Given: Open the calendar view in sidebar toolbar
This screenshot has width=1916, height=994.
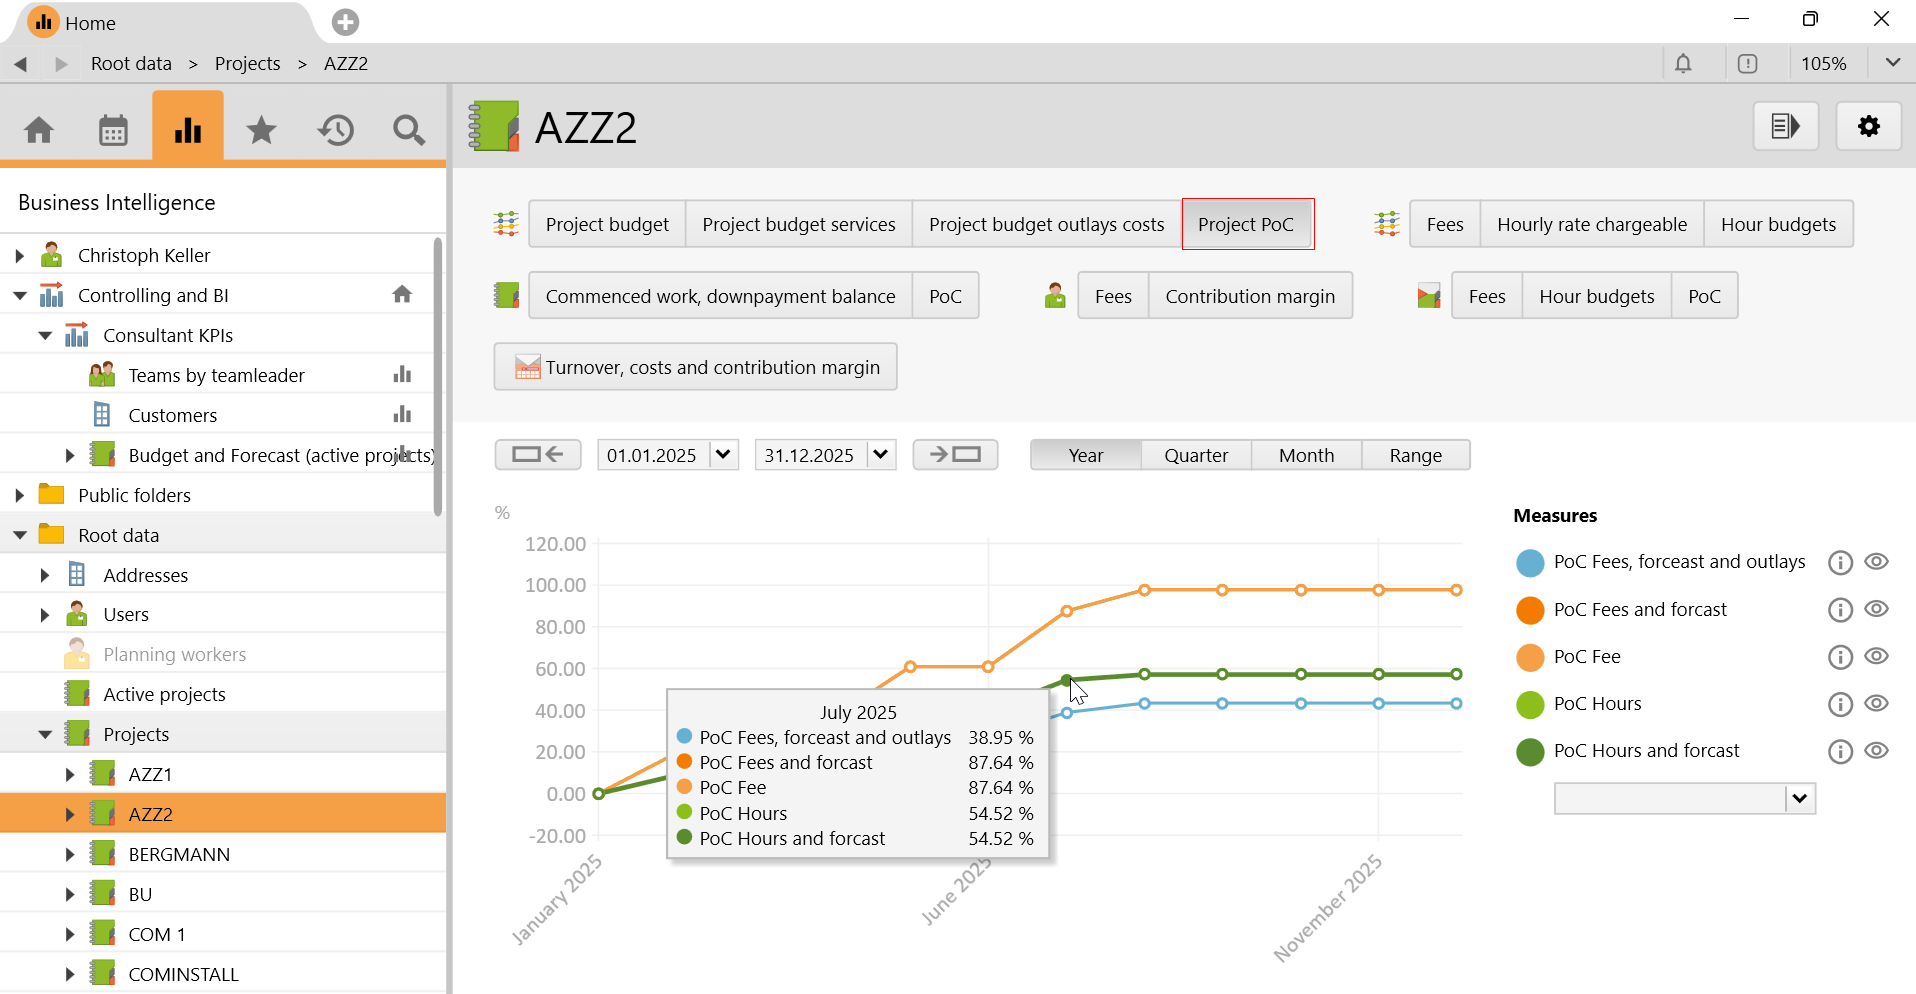Looking at the screenshot, I should (113, 130).
